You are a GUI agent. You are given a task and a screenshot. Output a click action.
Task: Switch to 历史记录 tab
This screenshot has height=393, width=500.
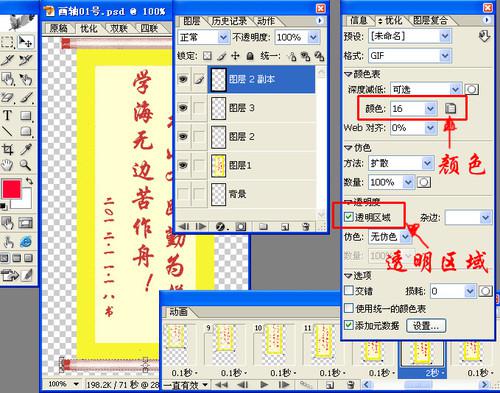pyautogui.click(x=229, y=21)
